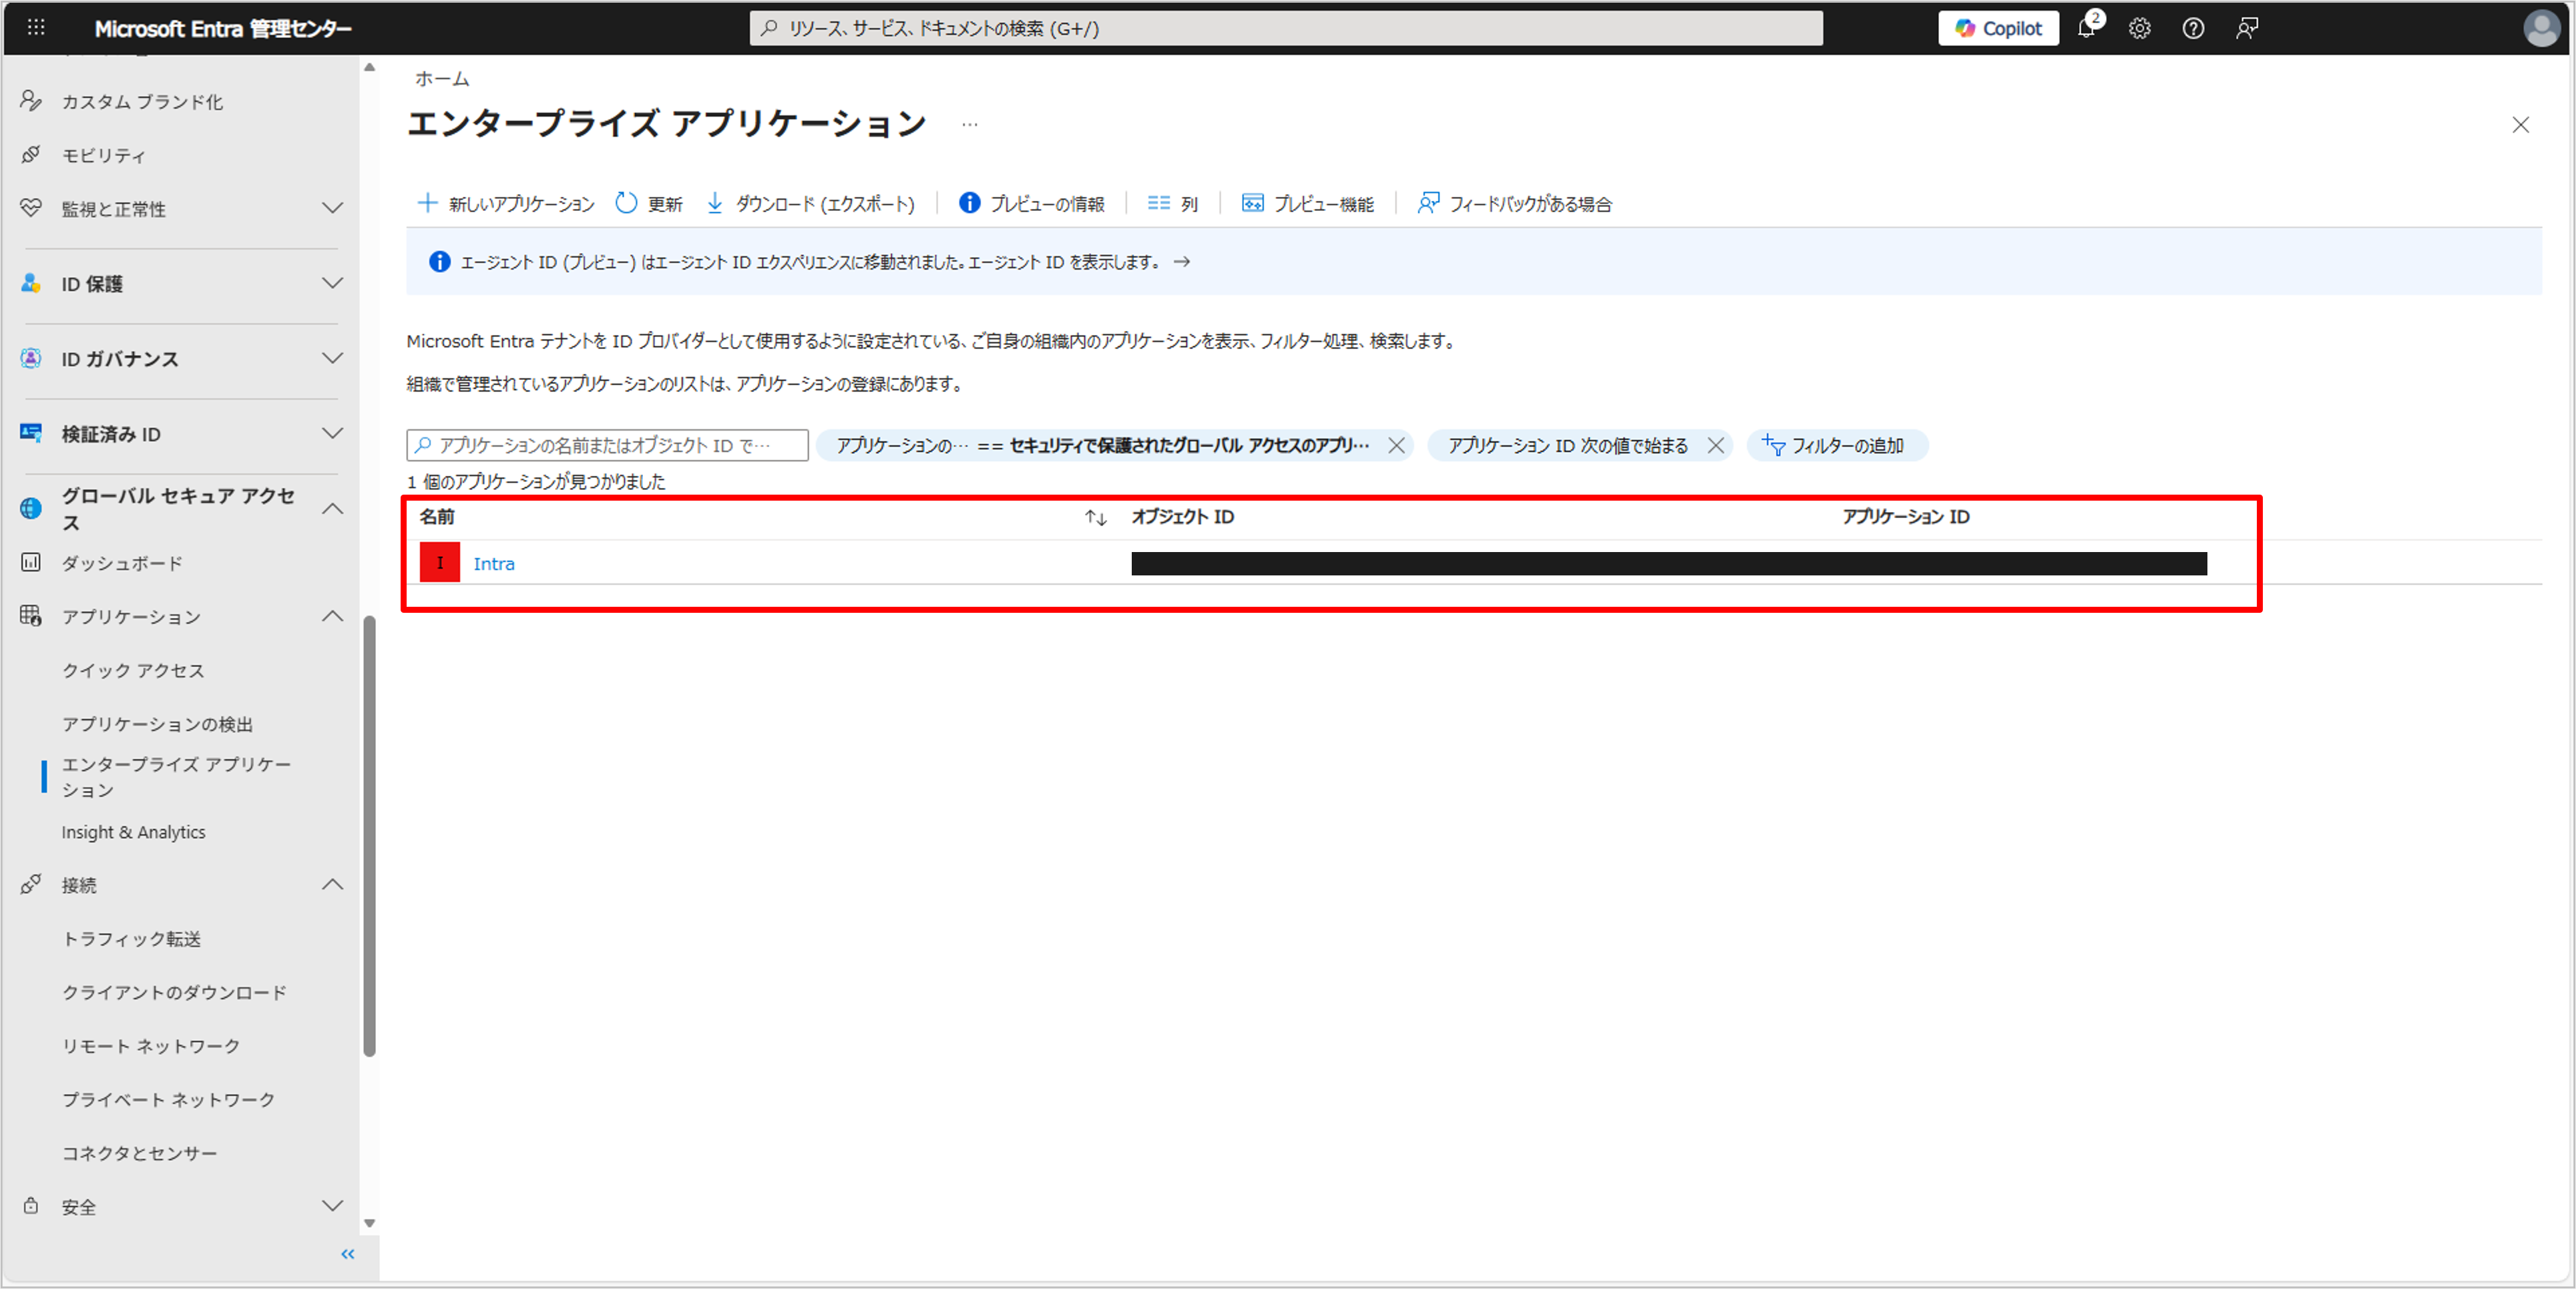Click the app launcher grid icon

click(36, 28)
